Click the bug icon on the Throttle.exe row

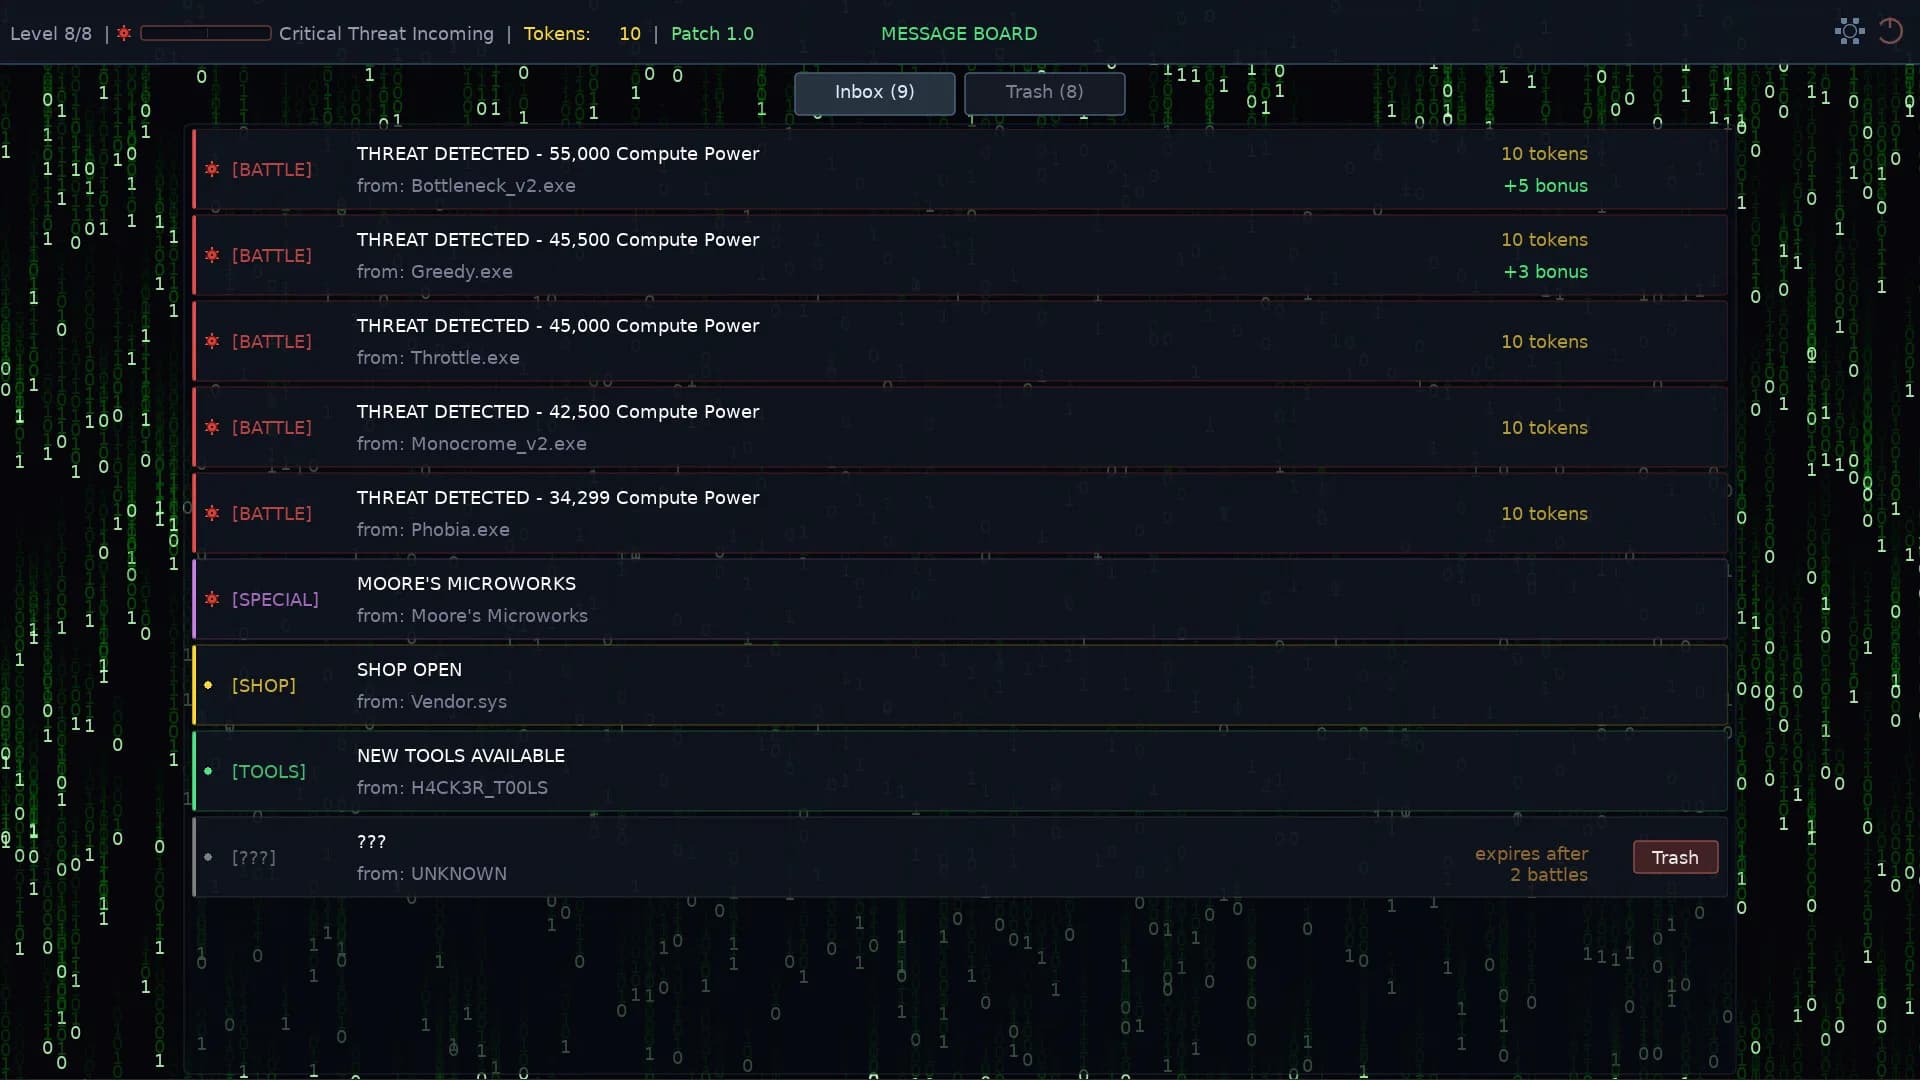pyautogui.click(x=212, y=341)
